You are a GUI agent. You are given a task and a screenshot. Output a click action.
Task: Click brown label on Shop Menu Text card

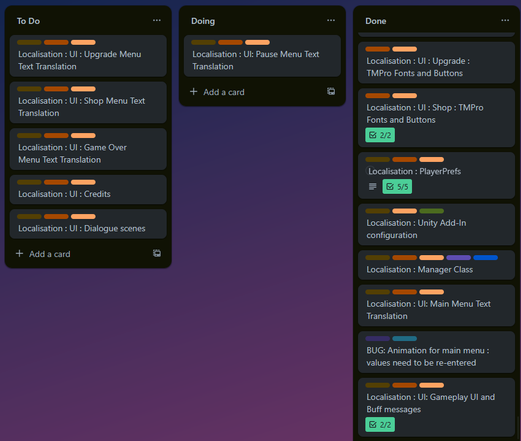(x=29, y=89)
